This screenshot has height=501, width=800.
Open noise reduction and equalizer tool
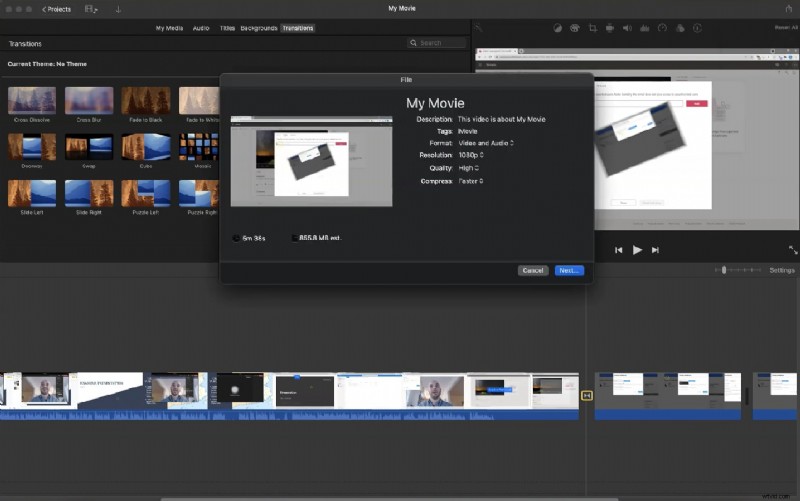click(x=645, y=28)
